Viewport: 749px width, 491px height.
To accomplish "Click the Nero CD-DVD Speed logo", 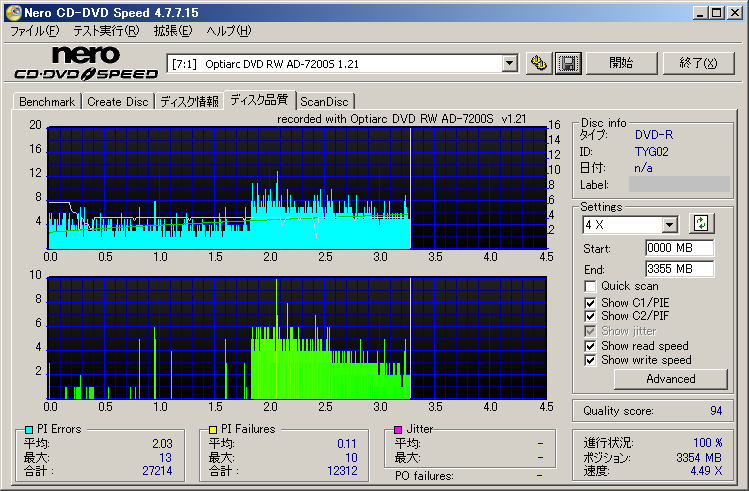I will coord(86,63).
